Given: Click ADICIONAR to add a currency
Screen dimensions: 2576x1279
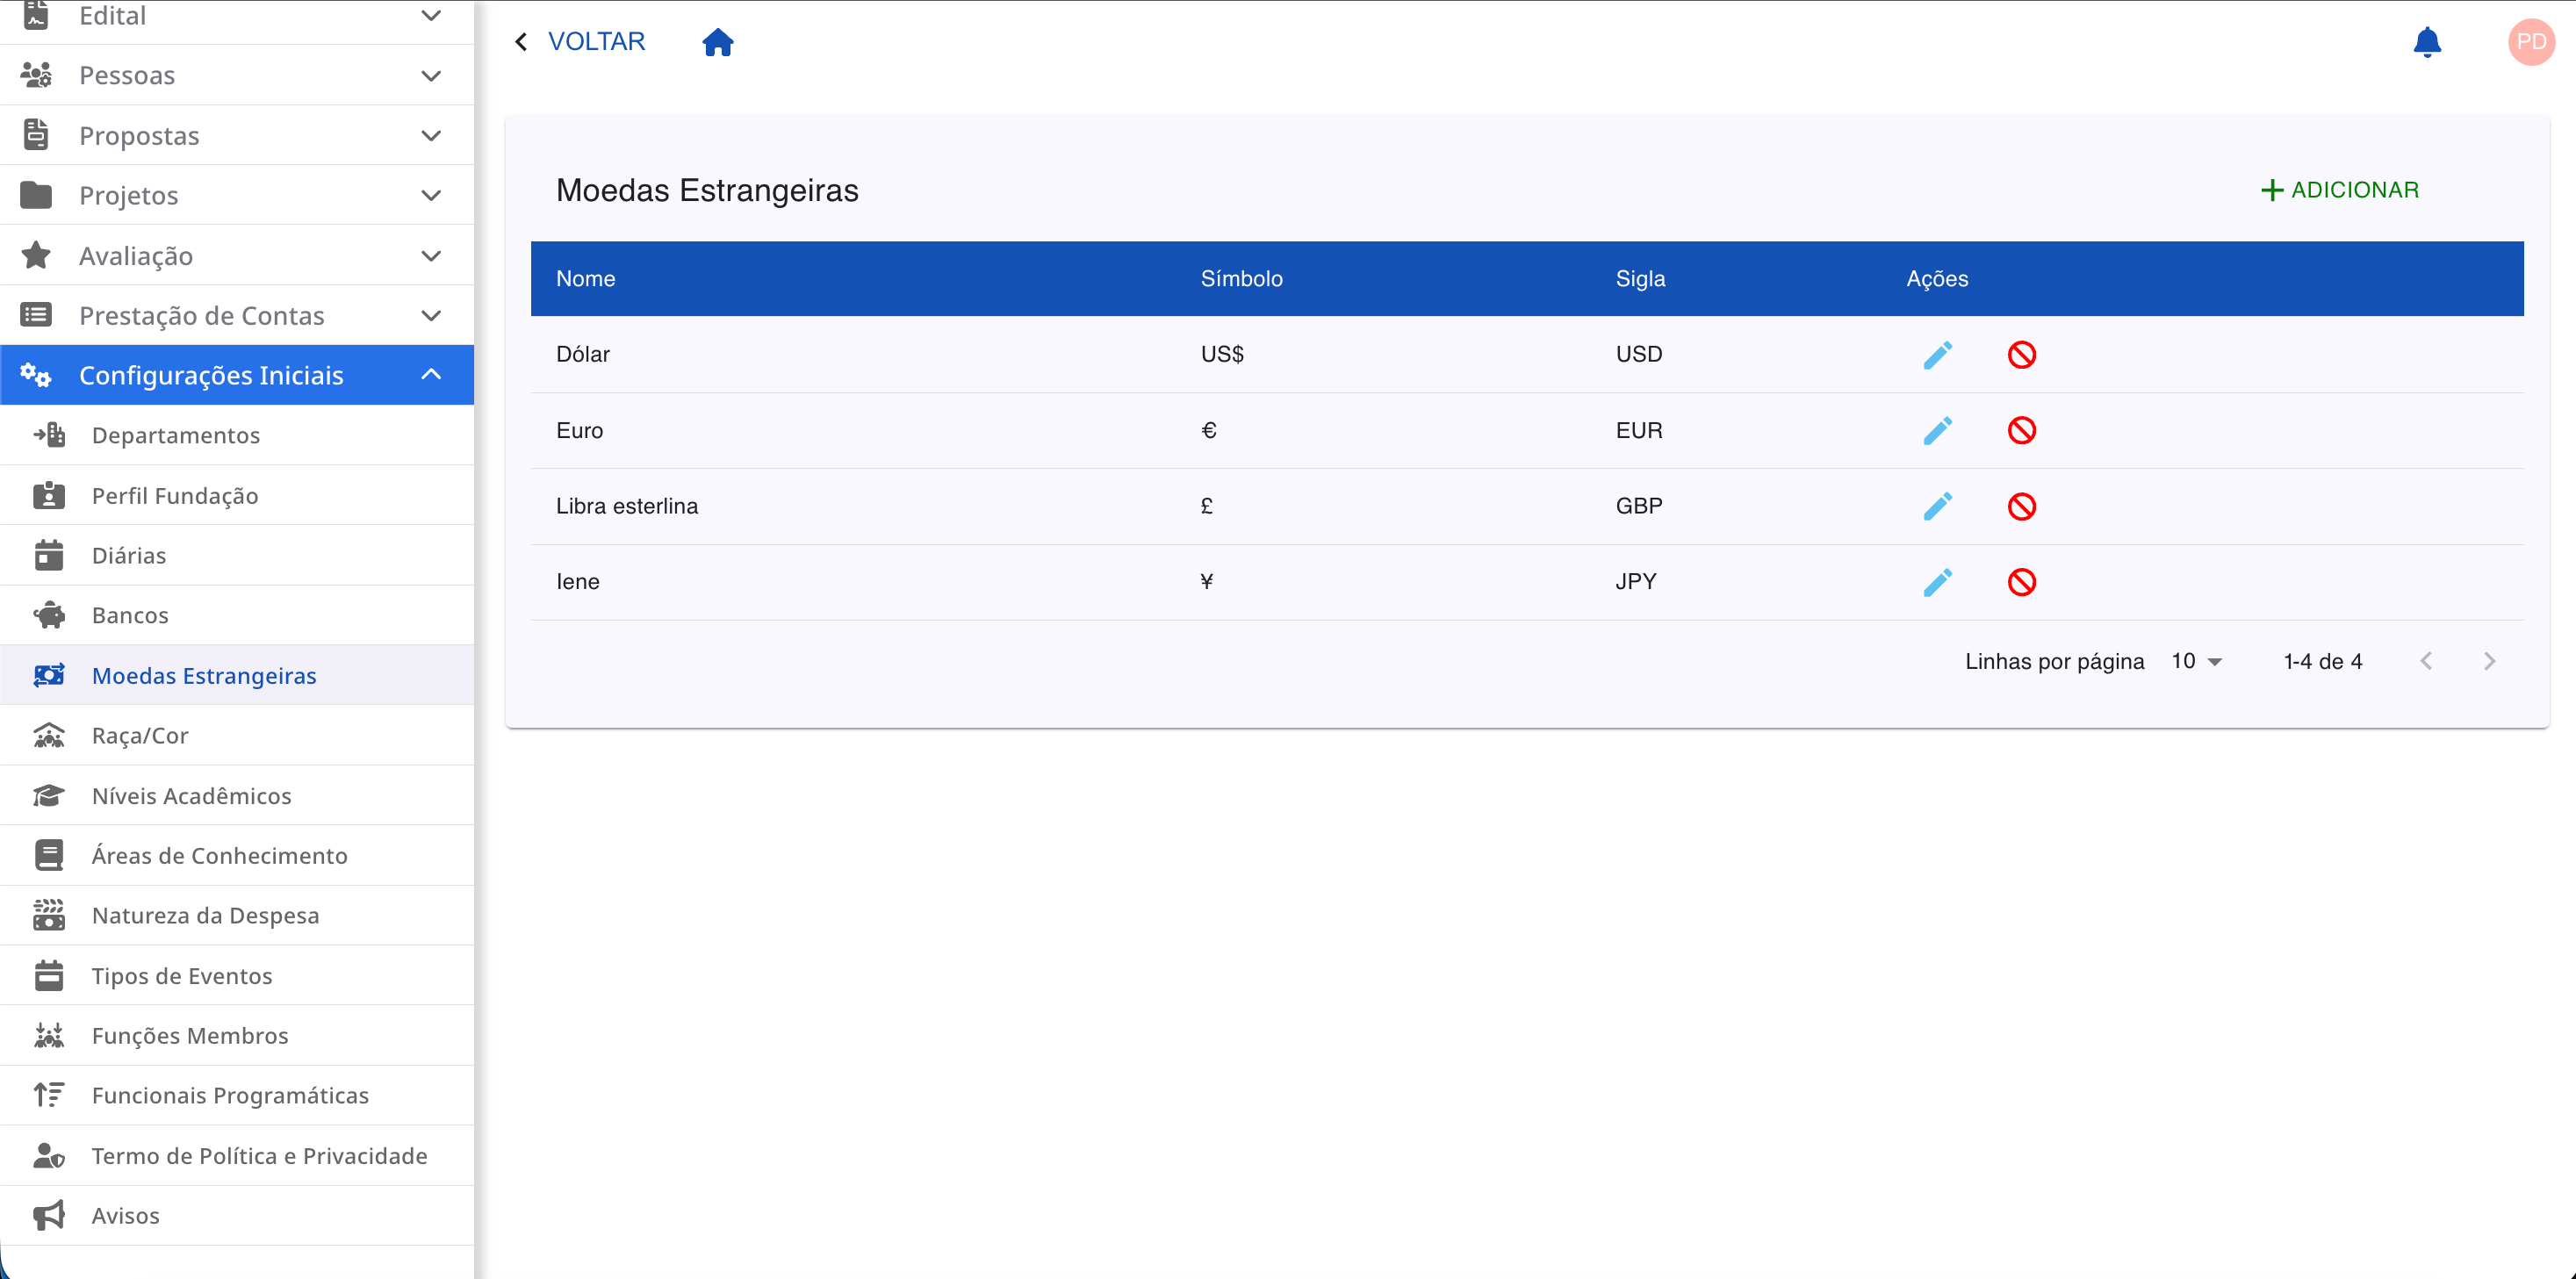Looking at the screenshot, I should (x=2340, y=190).
